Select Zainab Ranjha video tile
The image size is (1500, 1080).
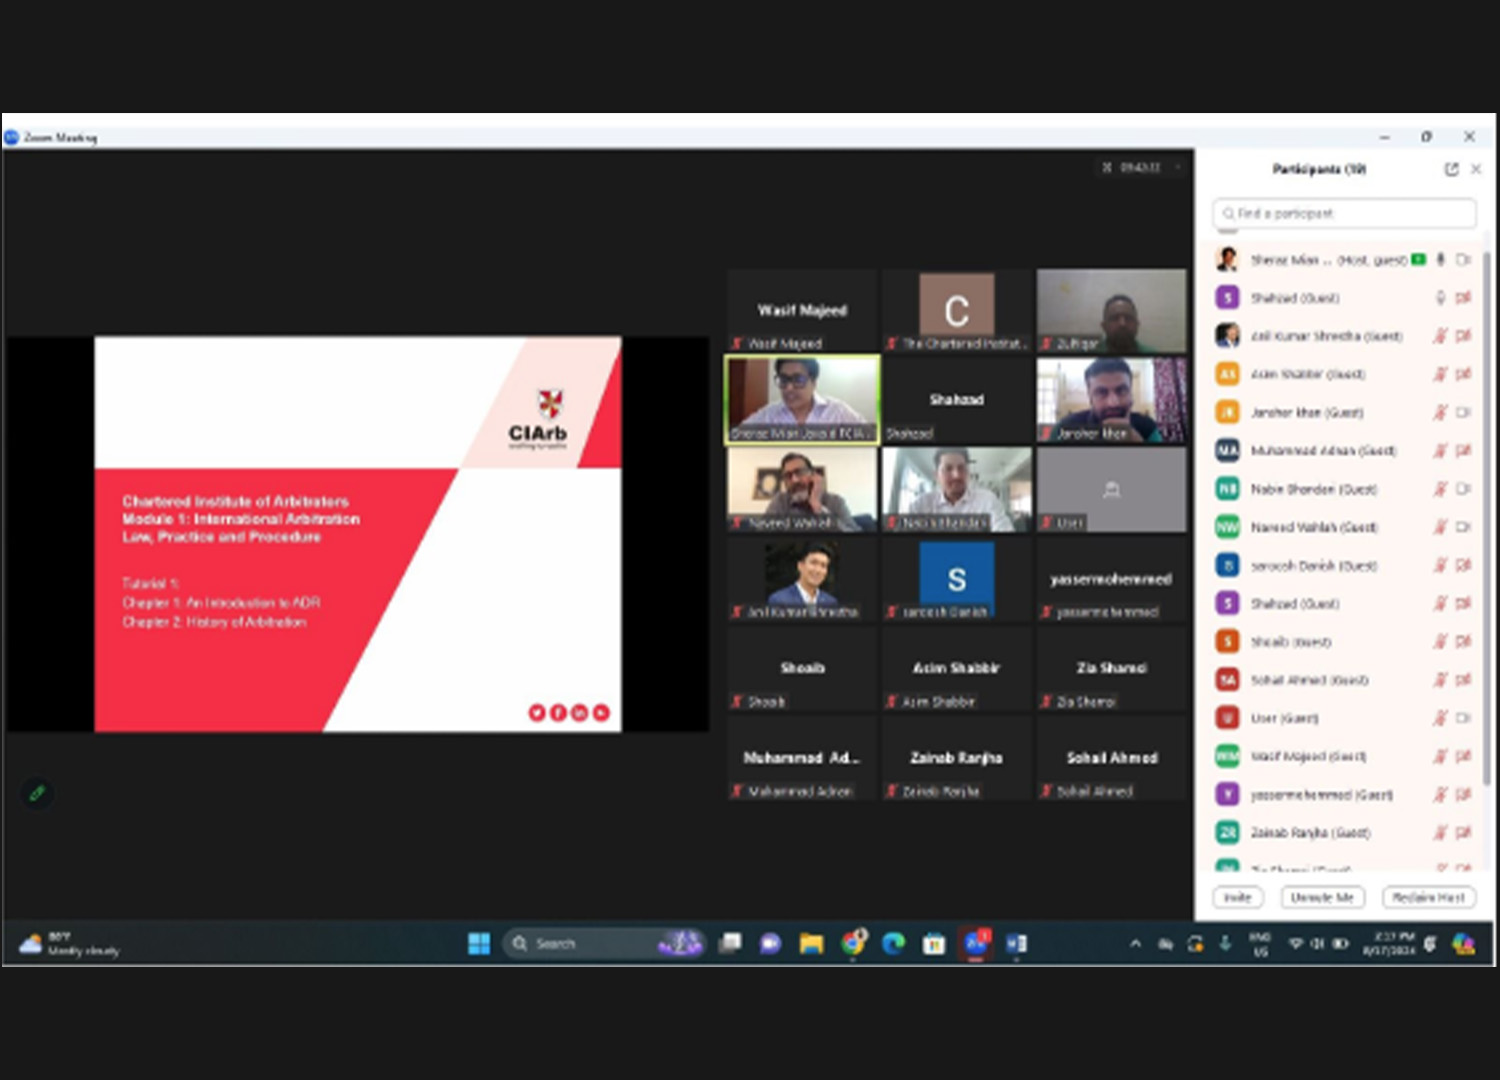coord(957,758)
